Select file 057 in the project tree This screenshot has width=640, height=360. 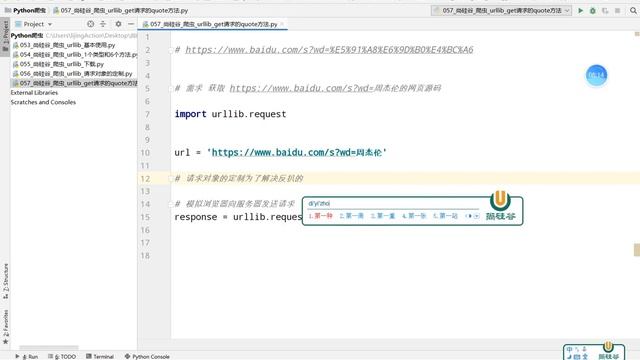(x=75, y=83)
